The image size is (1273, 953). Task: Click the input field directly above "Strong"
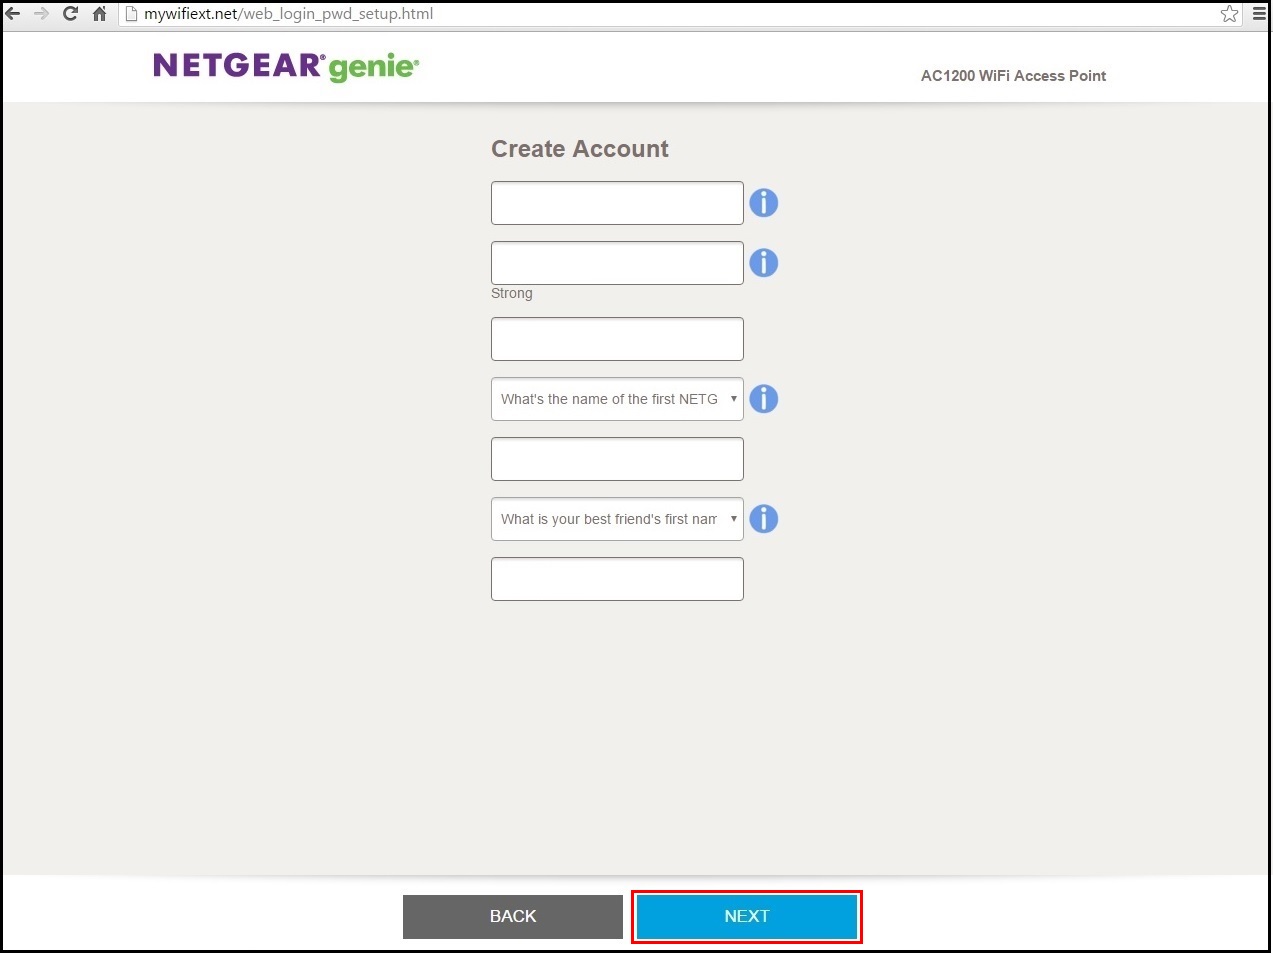point(617,263)
